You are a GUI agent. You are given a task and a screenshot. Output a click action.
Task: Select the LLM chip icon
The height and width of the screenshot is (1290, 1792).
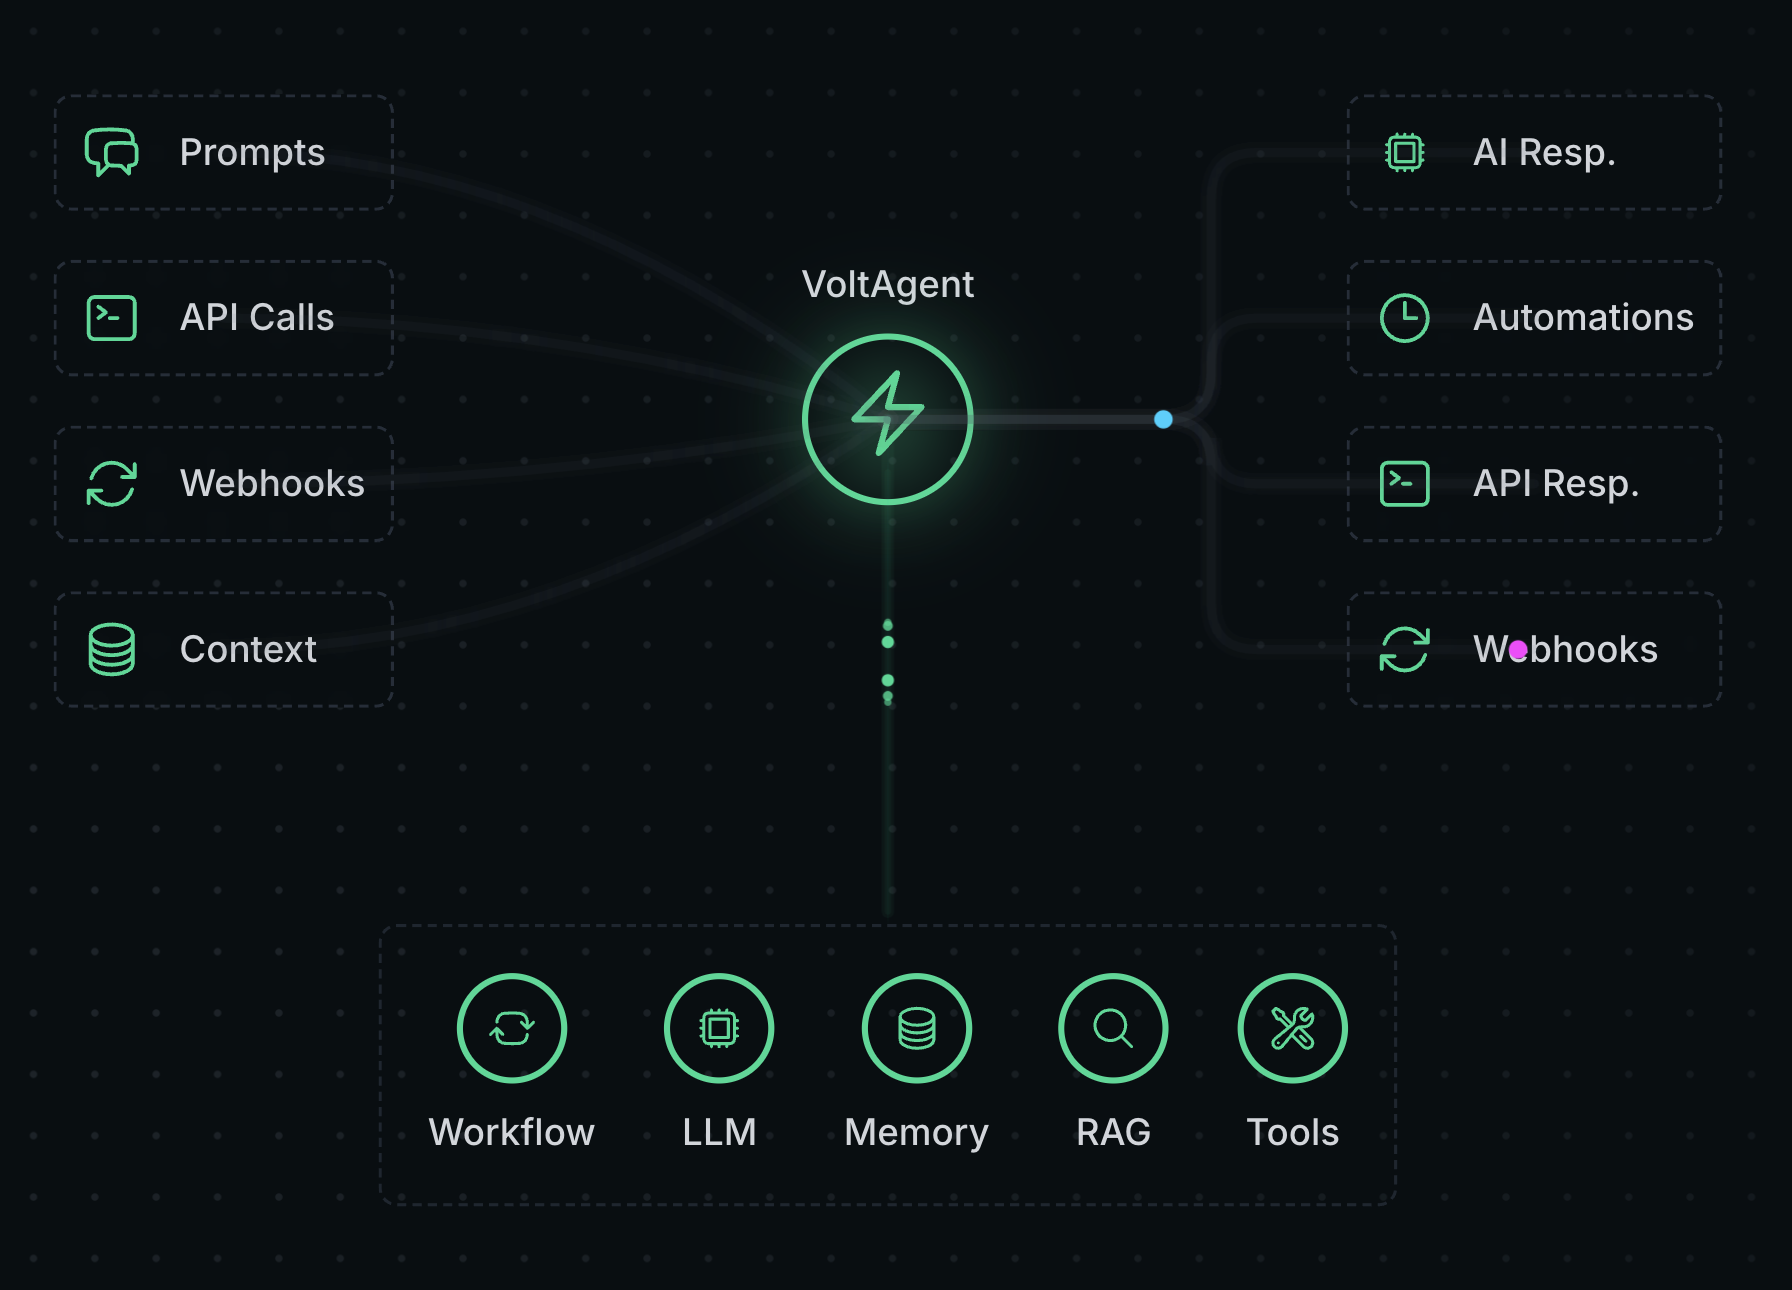[x=719, y=1028]
